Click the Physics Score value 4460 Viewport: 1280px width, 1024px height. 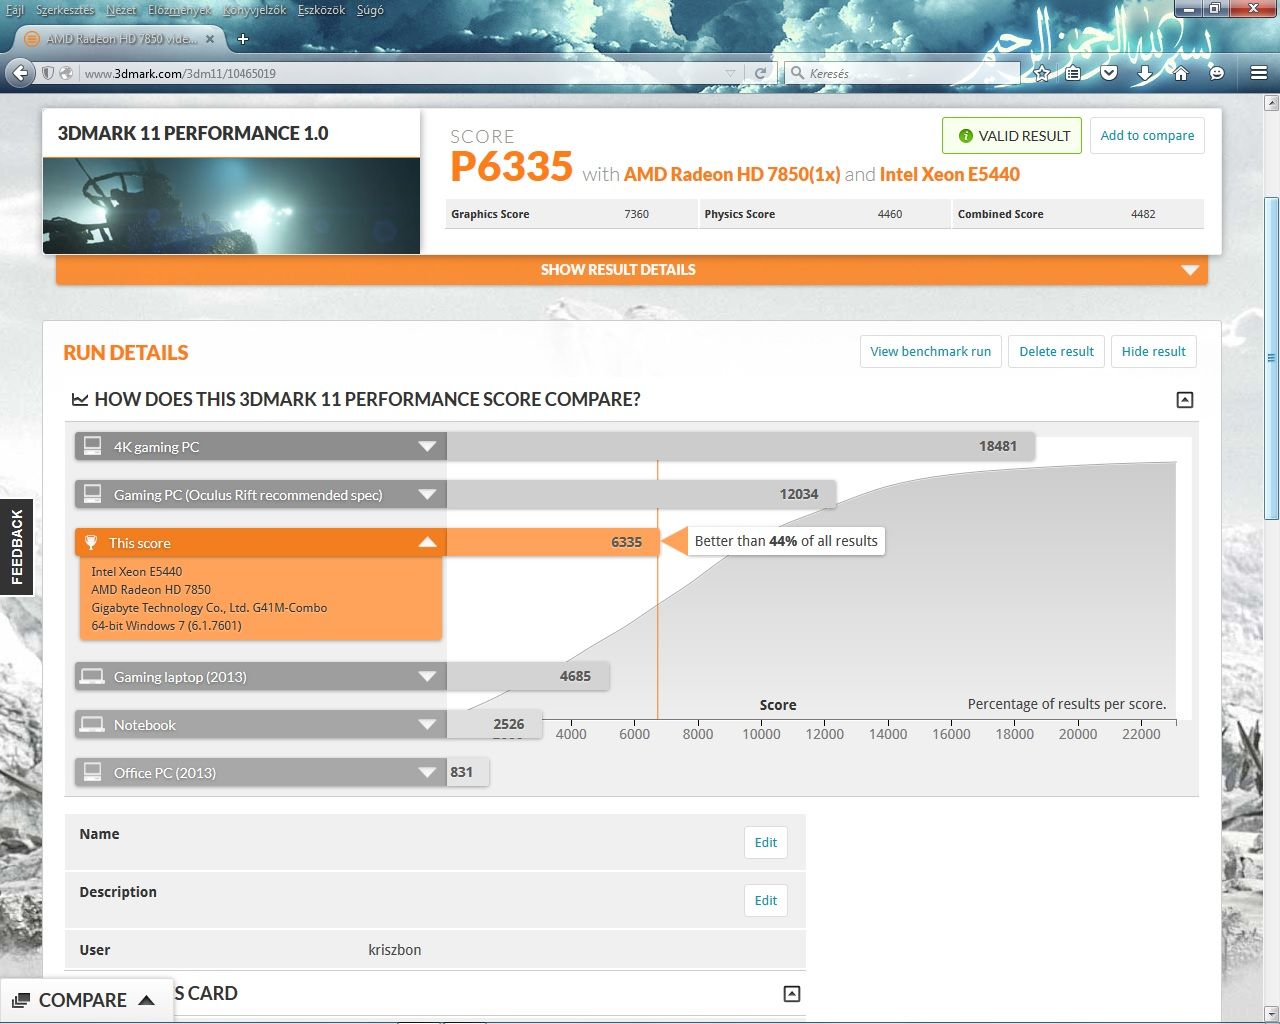coord(890,214)
